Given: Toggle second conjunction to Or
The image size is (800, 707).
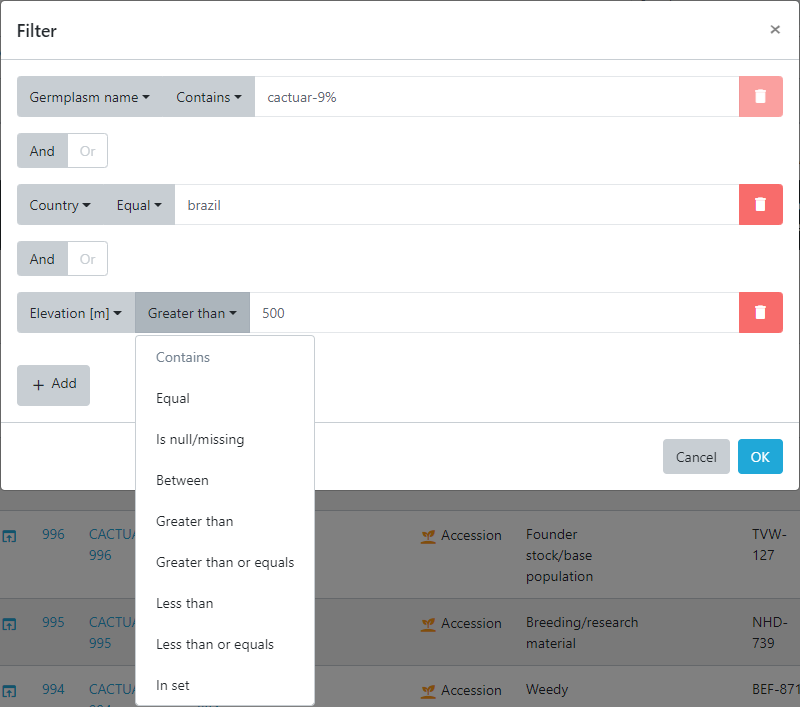Looking at the screenshot, I should click(87, 259).
